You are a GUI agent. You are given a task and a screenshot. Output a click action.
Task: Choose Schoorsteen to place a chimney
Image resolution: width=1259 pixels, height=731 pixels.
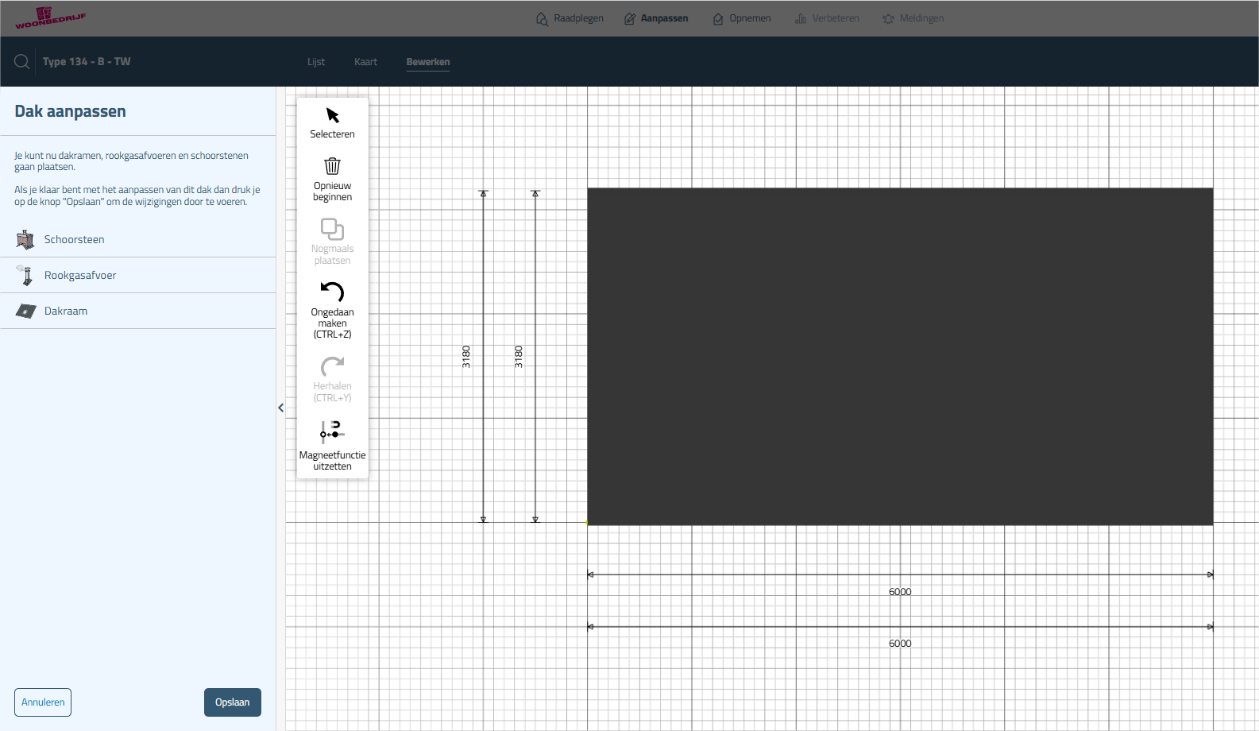tap(74, 240)
